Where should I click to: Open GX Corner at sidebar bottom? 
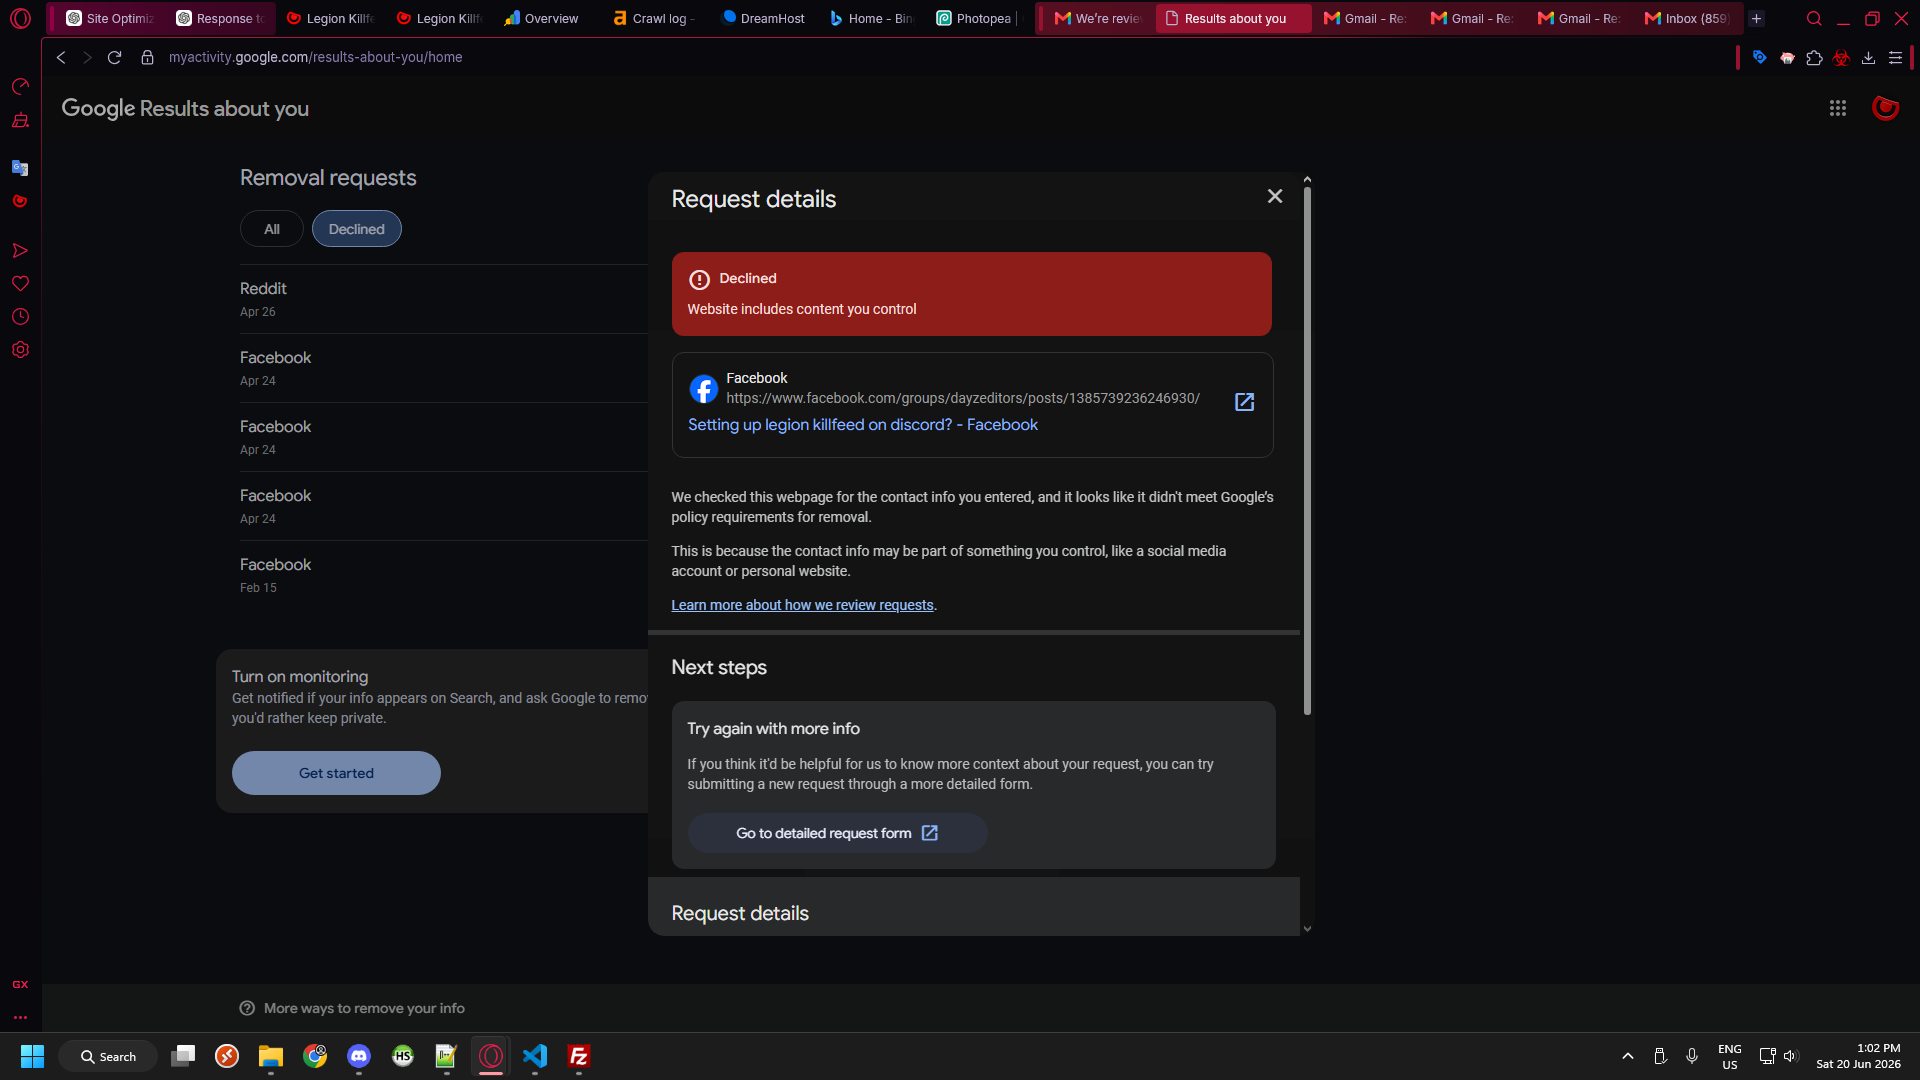pyautogui.click(x=20, y=985)
